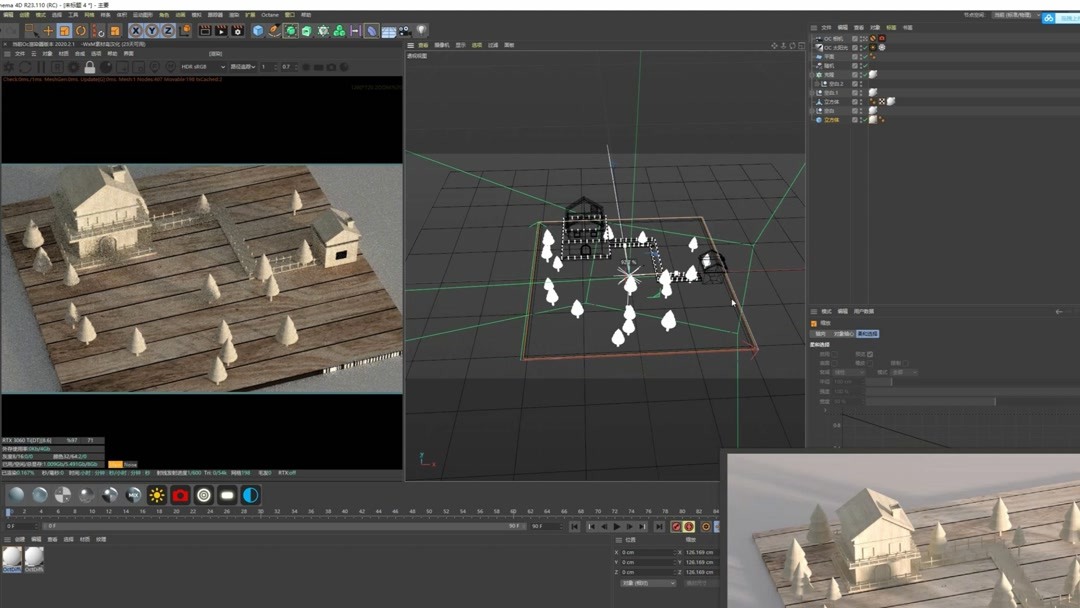Open the node space dropdown at top right
1080x608 pixels.
pos(1013,15)
